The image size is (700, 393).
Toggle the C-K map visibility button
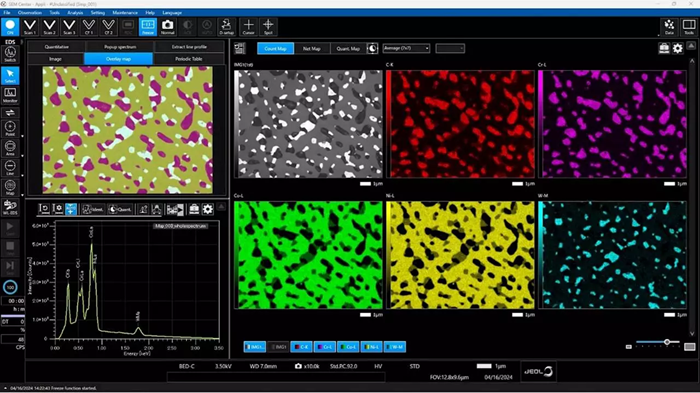click(301, 347)
